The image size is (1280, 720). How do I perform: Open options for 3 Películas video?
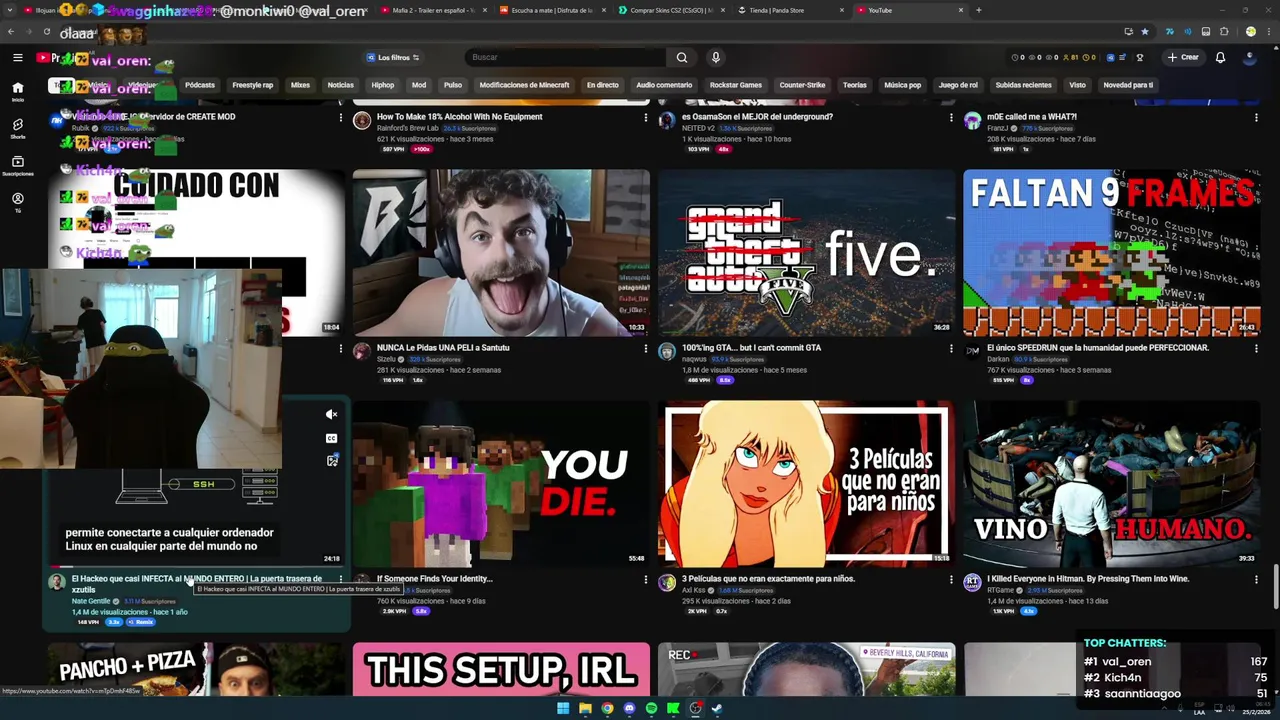(951, 580)
